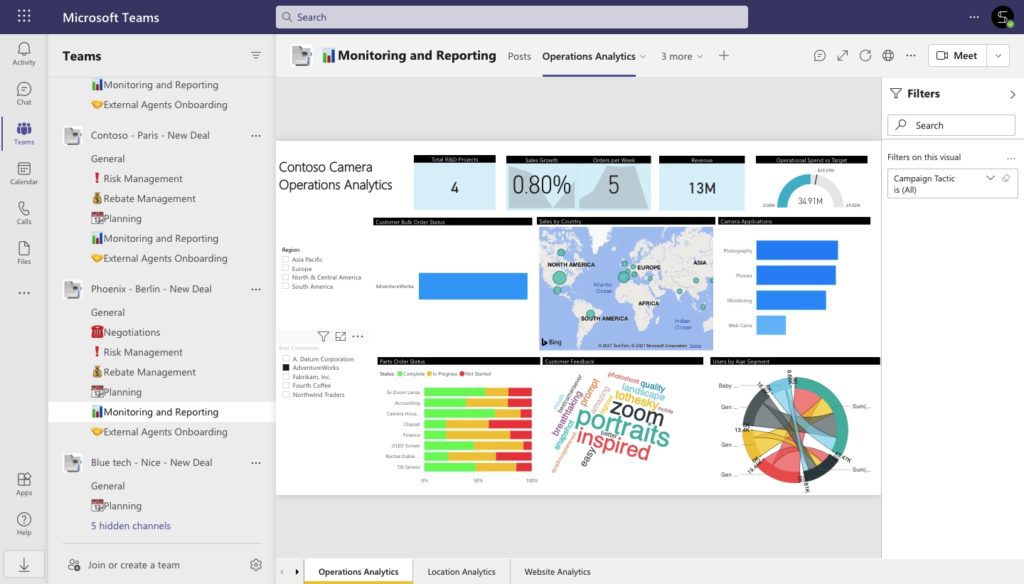Check the Asia Pacific region checkbox

click(285, 259)
